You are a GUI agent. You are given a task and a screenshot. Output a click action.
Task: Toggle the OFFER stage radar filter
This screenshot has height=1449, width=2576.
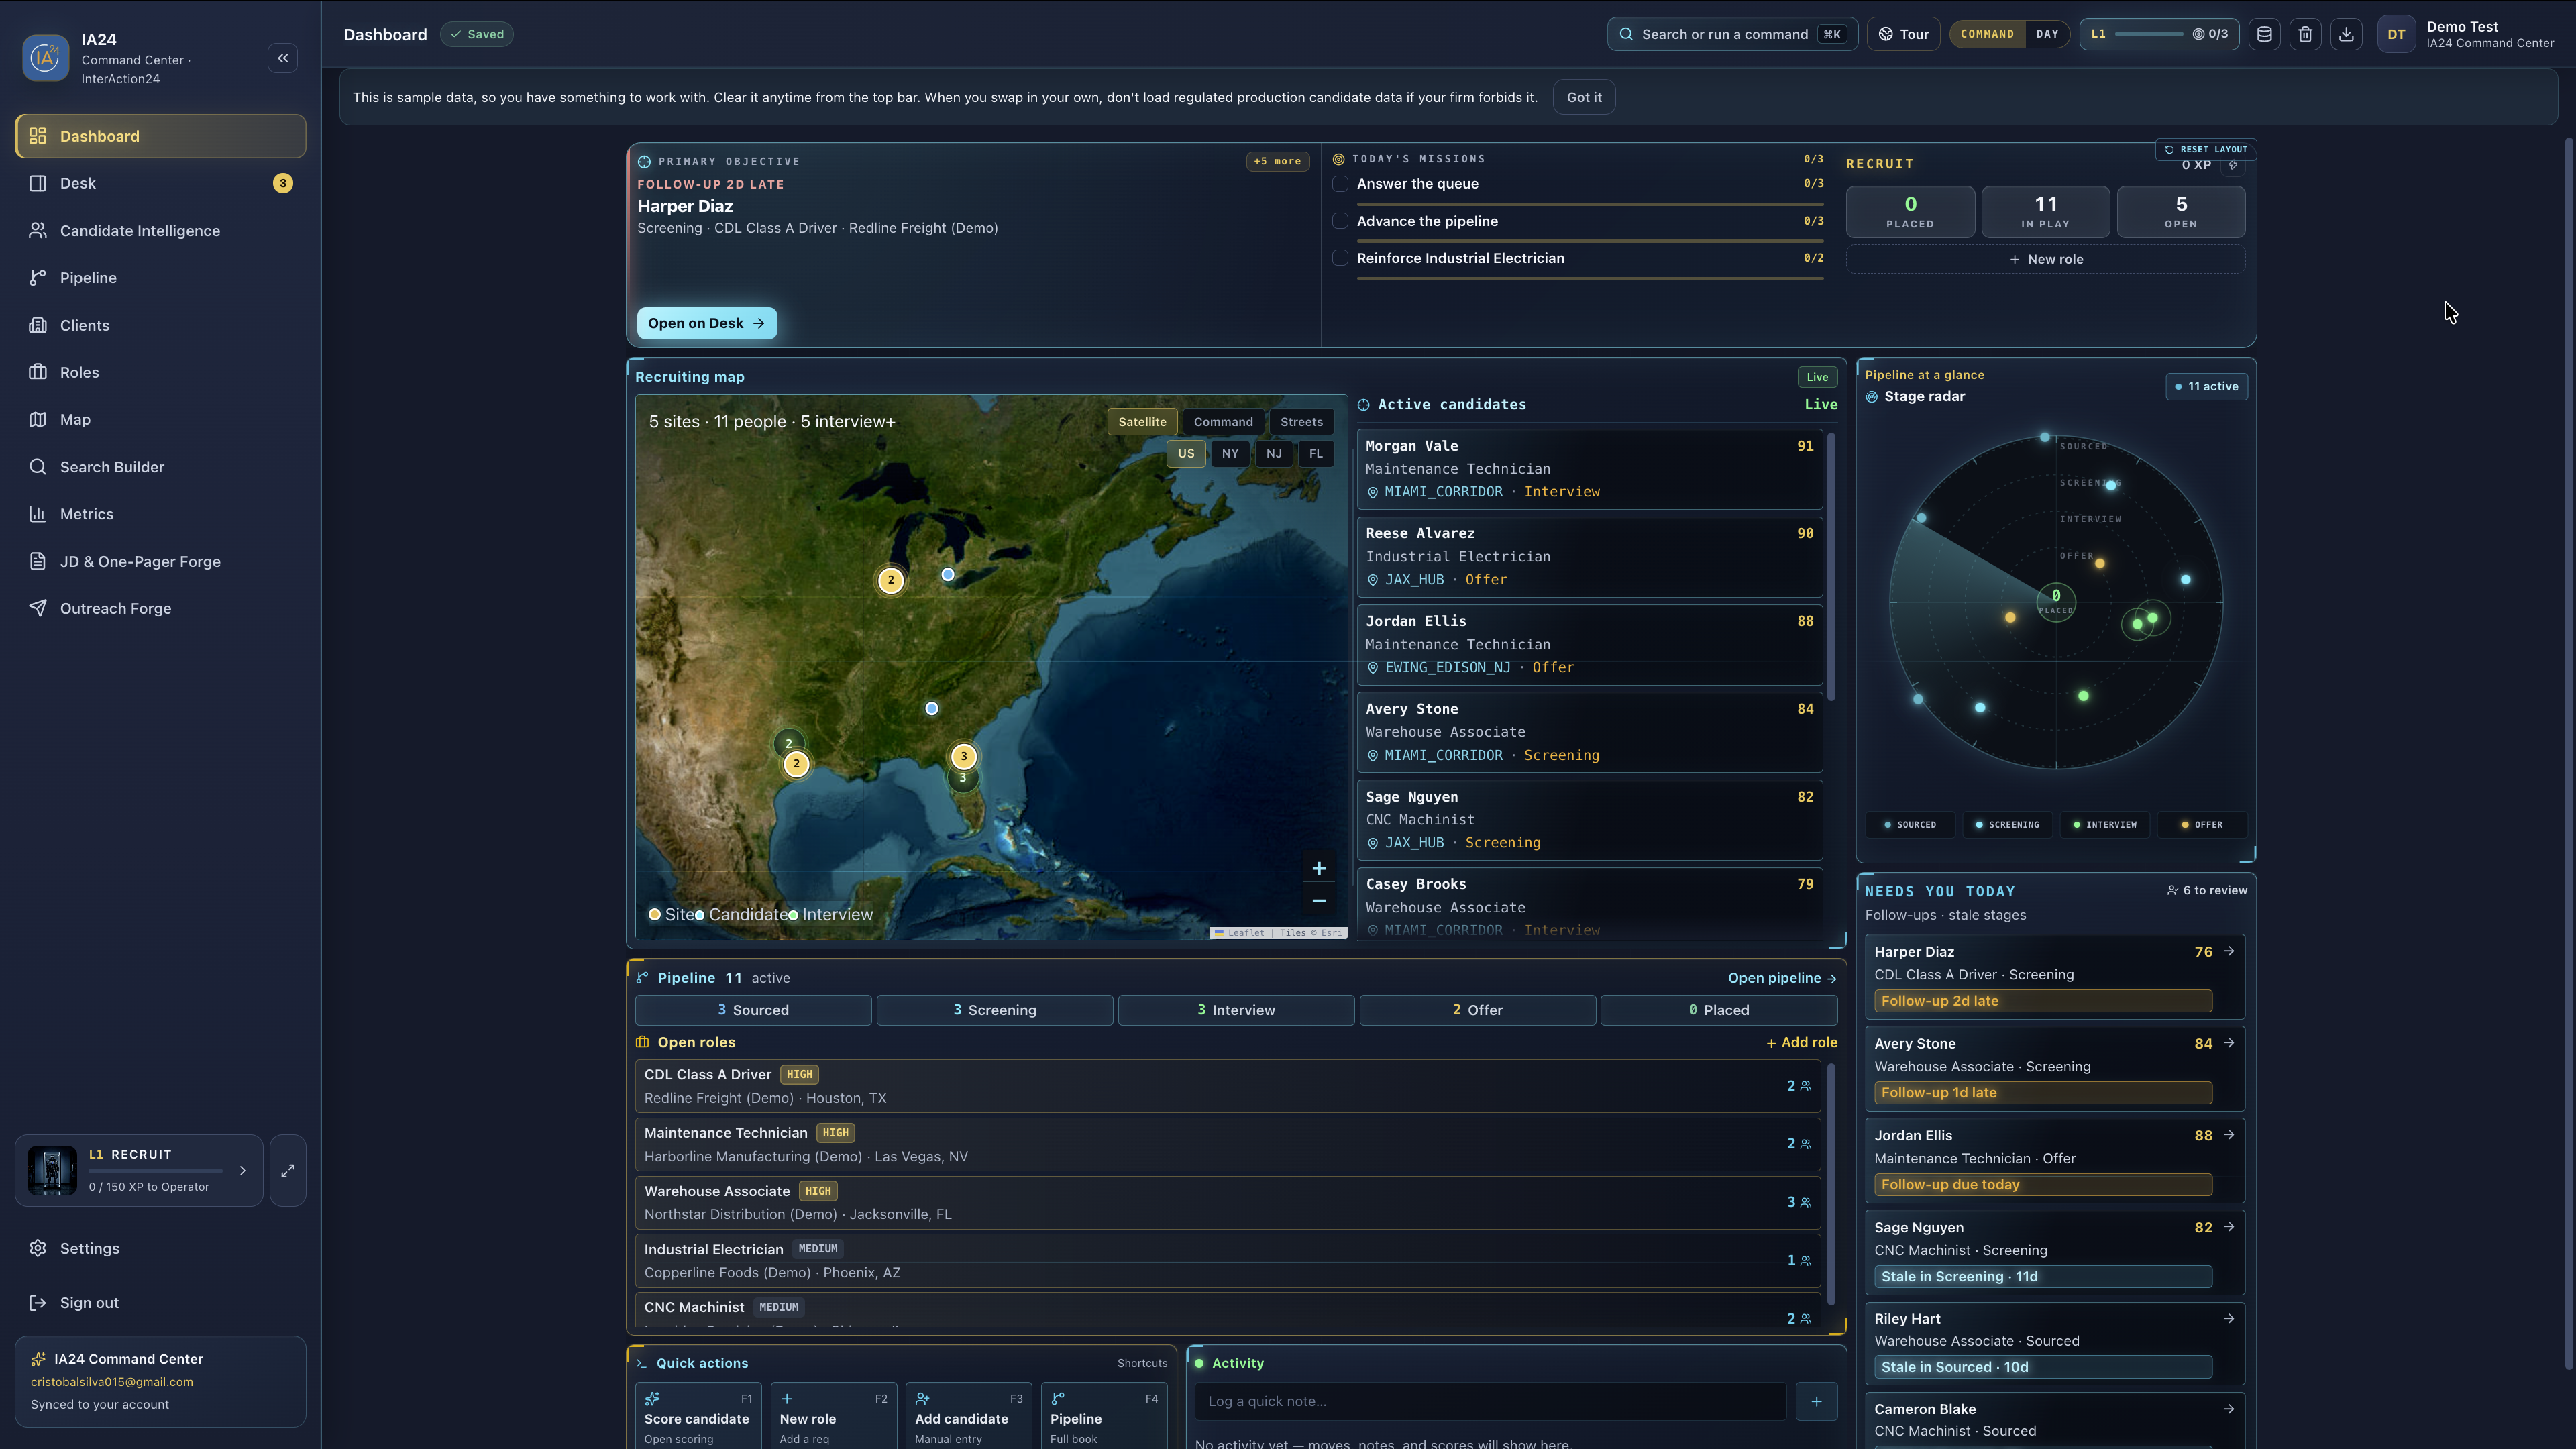[2201, 825]
